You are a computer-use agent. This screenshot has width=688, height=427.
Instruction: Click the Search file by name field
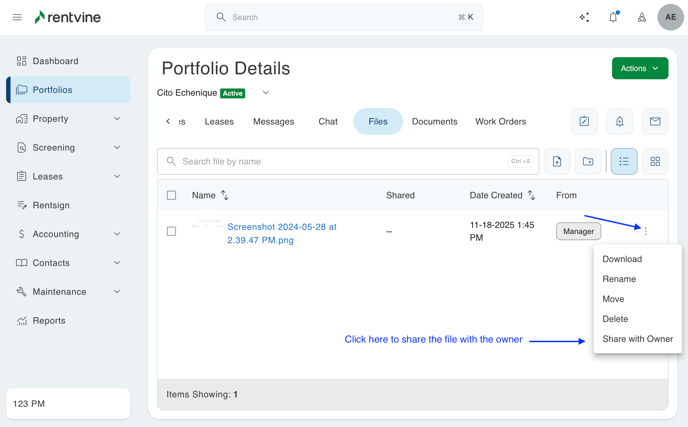pos(340,161)
